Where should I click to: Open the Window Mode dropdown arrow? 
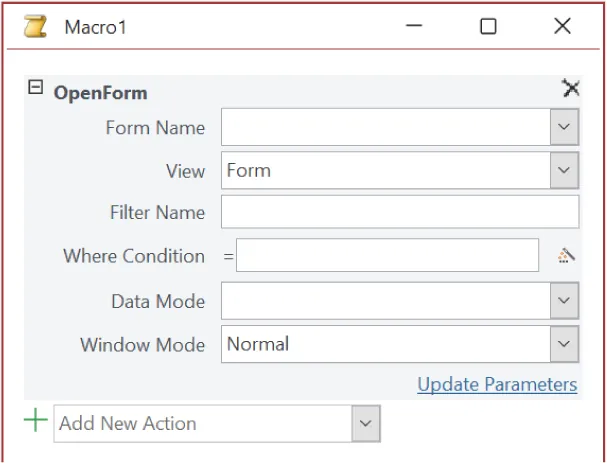564,344
